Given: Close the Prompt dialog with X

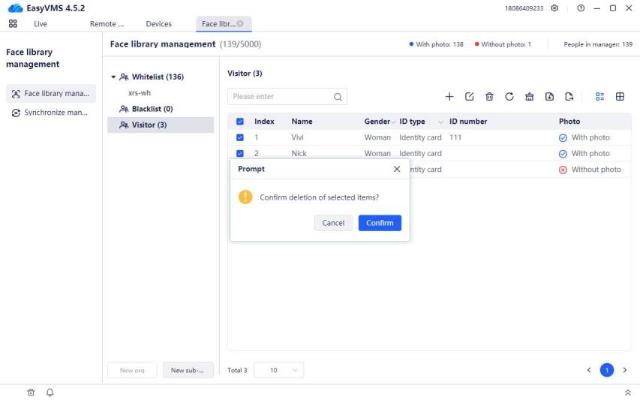Looking at the screenshot, I should (x=396, y=169).
